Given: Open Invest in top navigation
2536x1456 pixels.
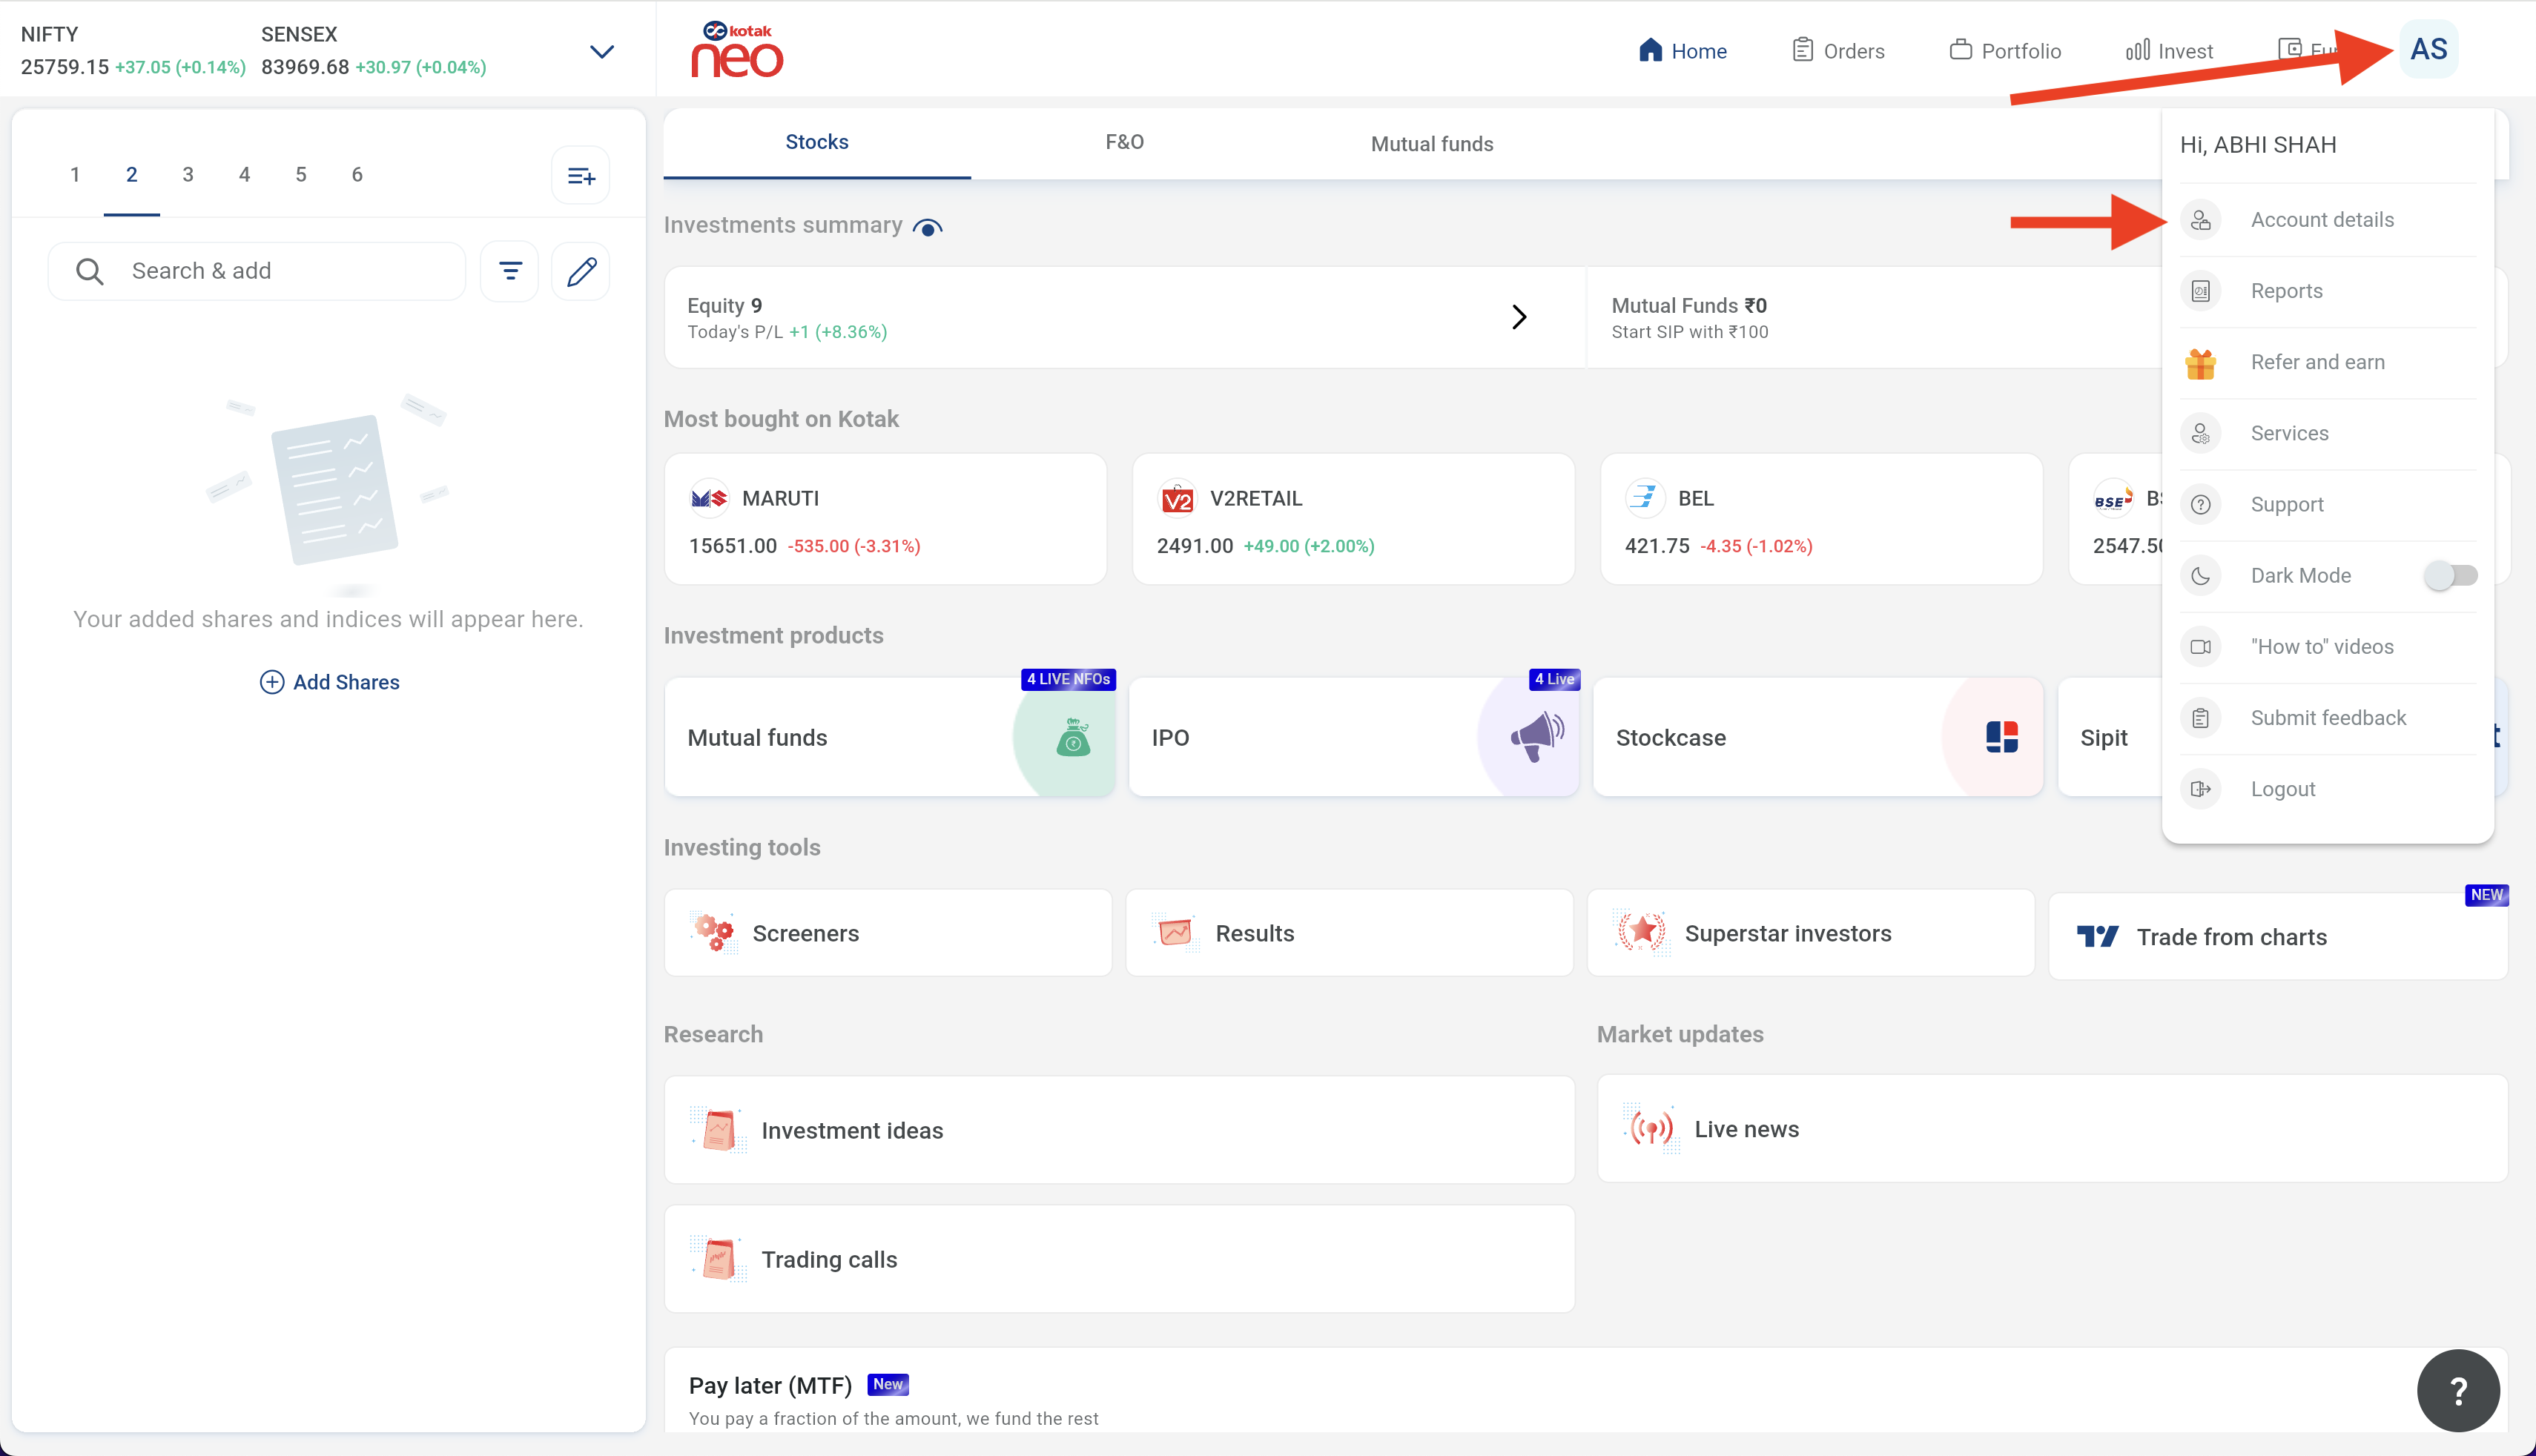Looking at the screenshot, I should click(x=2169, y=51).
